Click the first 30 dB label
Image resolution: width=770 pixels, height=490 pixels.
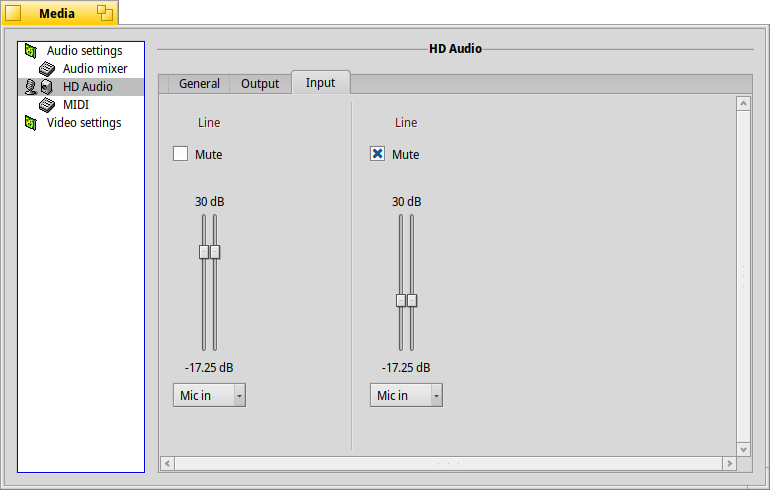coord(210,202)
